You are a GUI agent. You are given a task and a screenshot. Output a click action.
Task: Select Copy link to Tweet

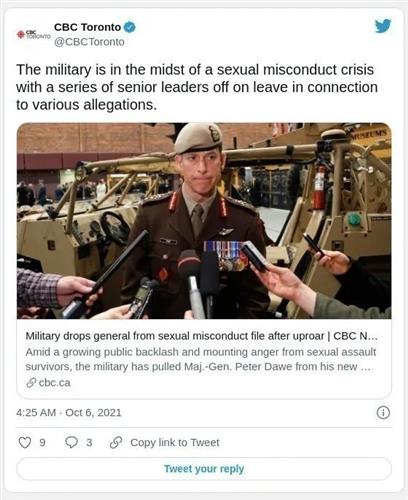click(175, 443)
